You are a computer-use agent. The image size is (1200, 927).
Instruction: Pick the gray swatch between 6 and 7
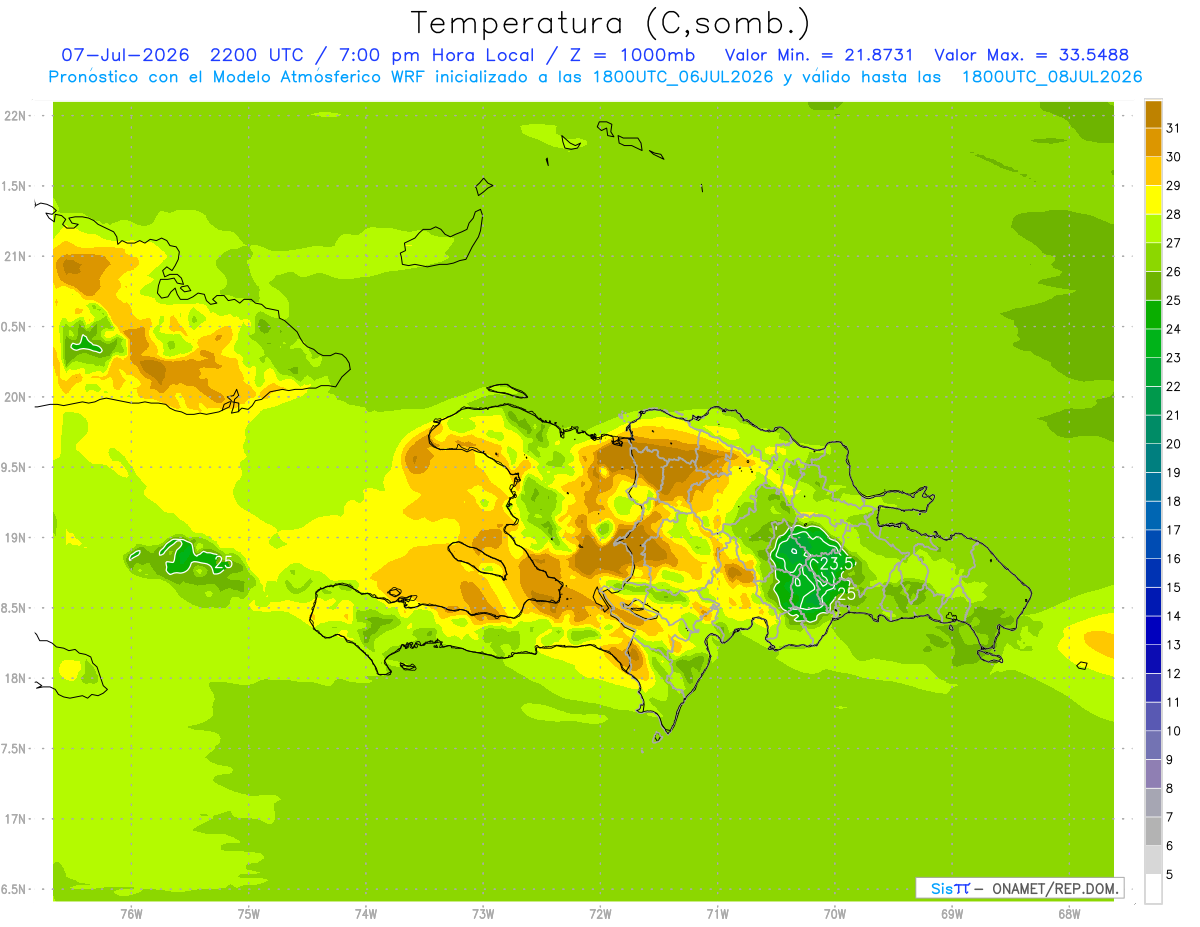[1153, 831]
